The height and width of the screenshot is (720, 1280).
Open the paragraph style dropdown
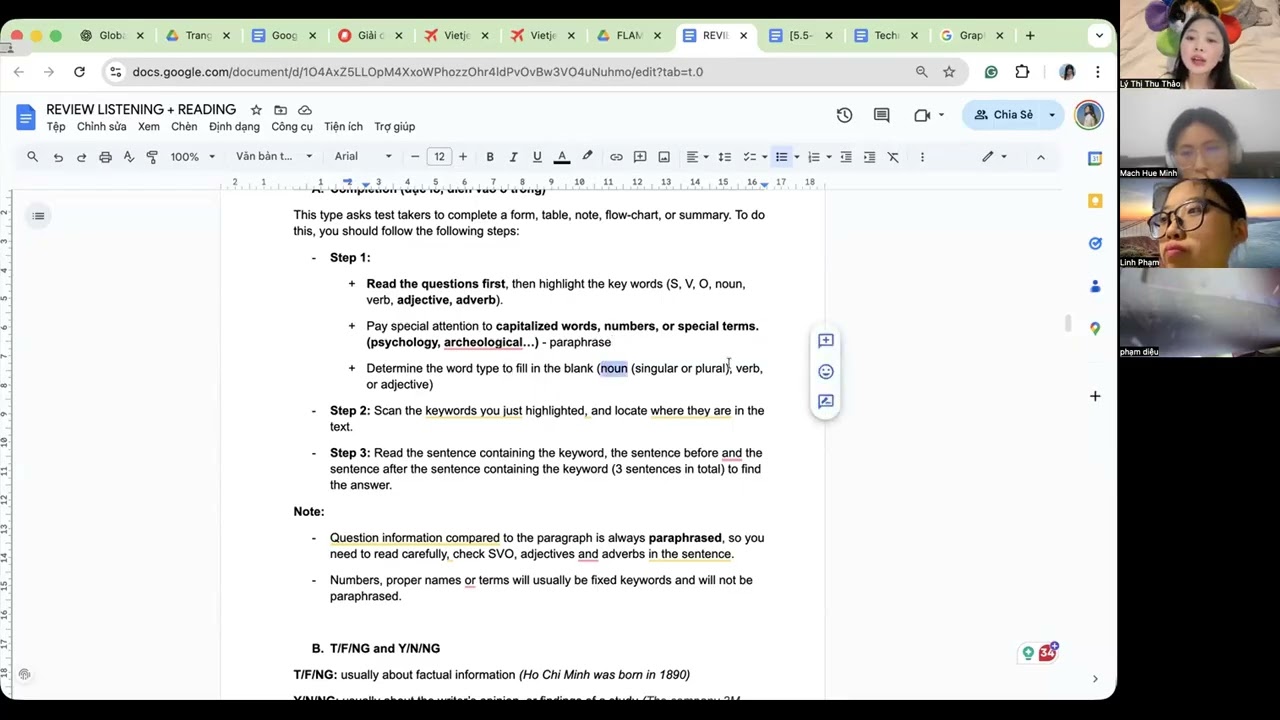point(274,157)
